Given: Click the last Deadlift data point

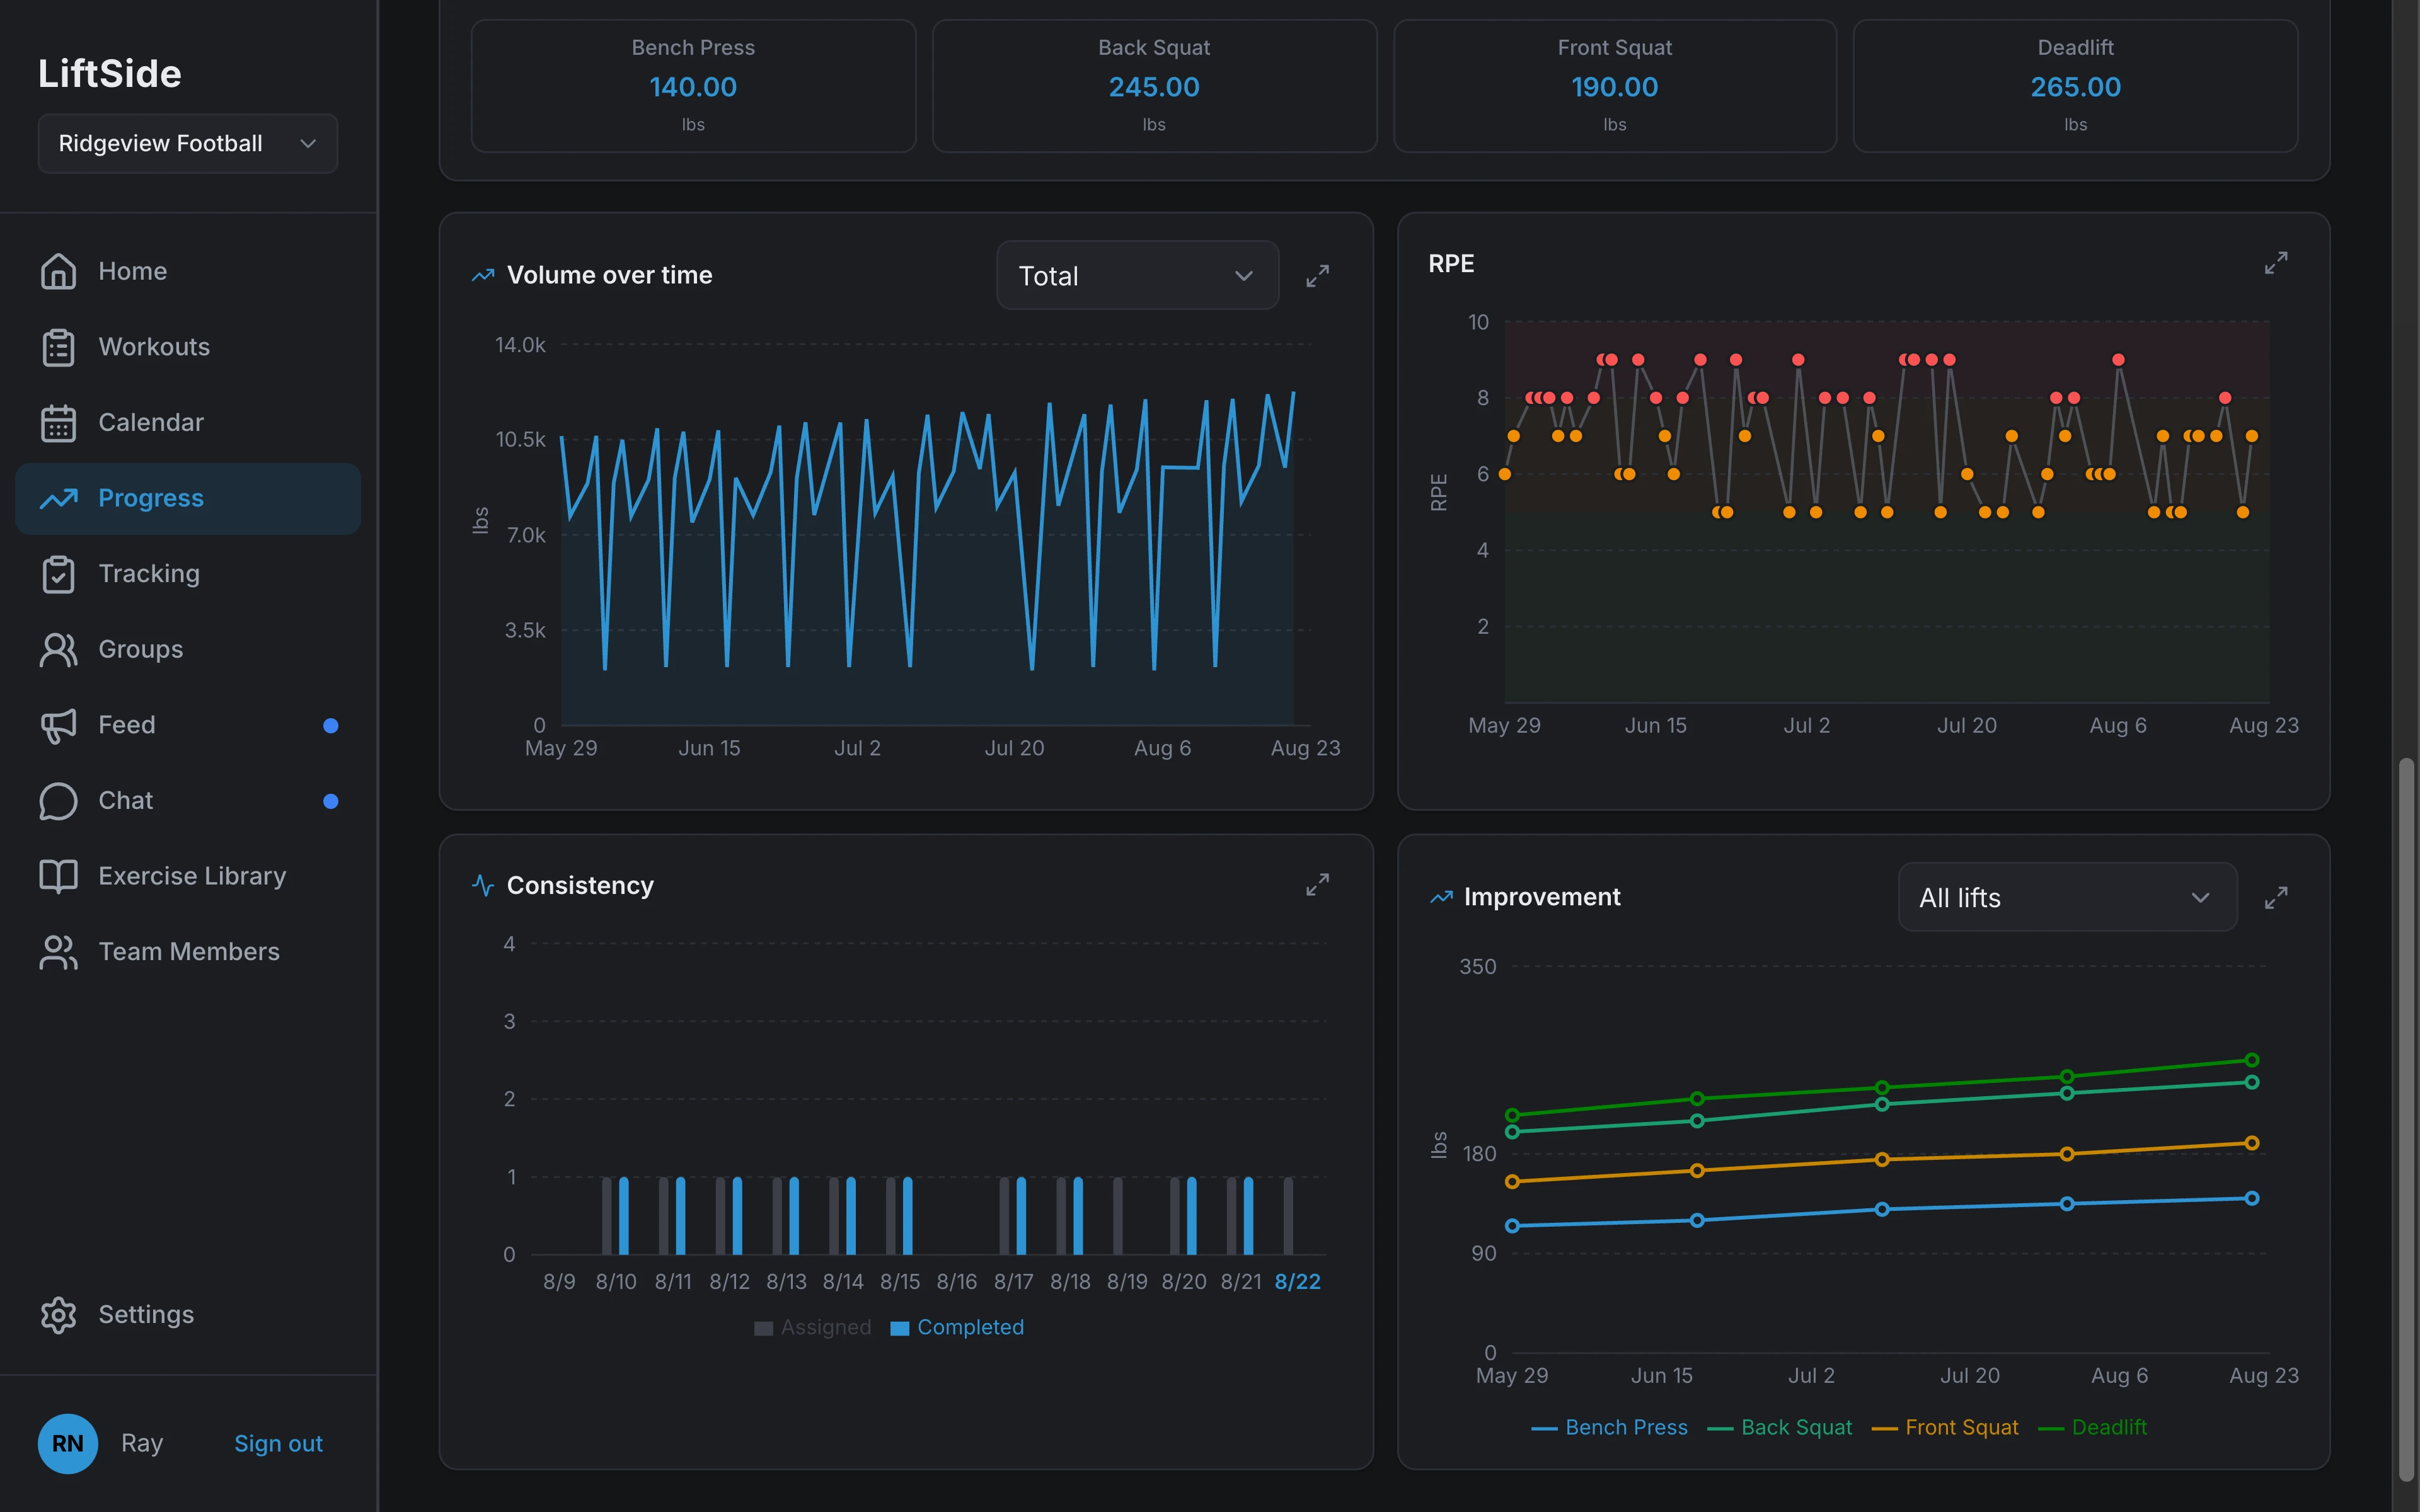Looking at the screenshot, I should point(2252,1060).
